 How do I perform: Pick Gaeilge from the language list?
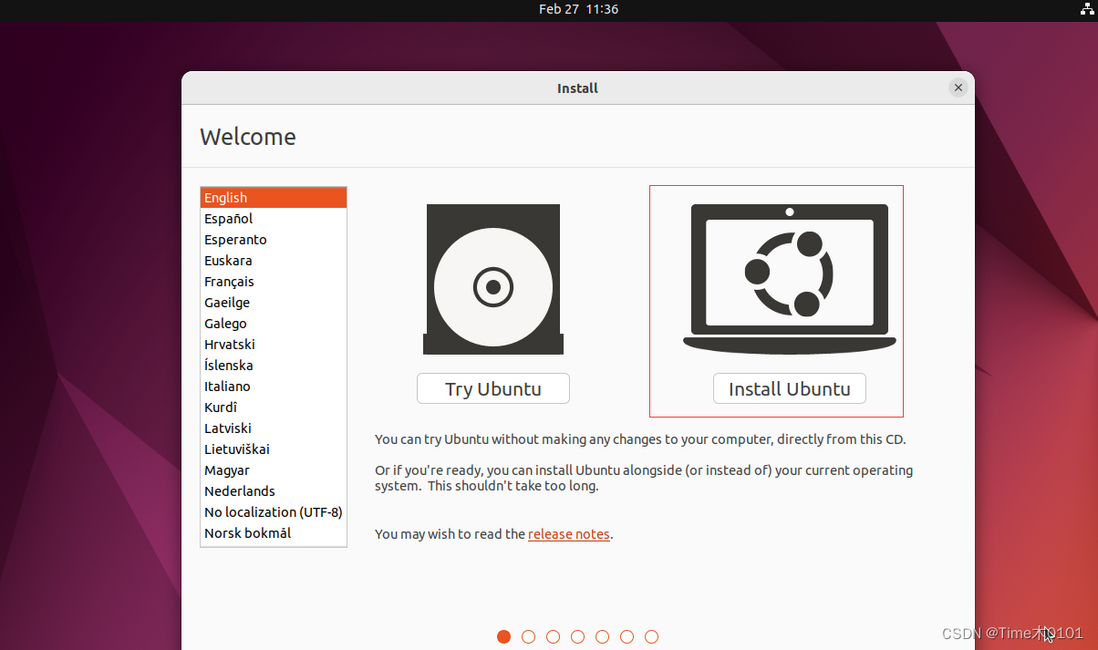(273, 303)
